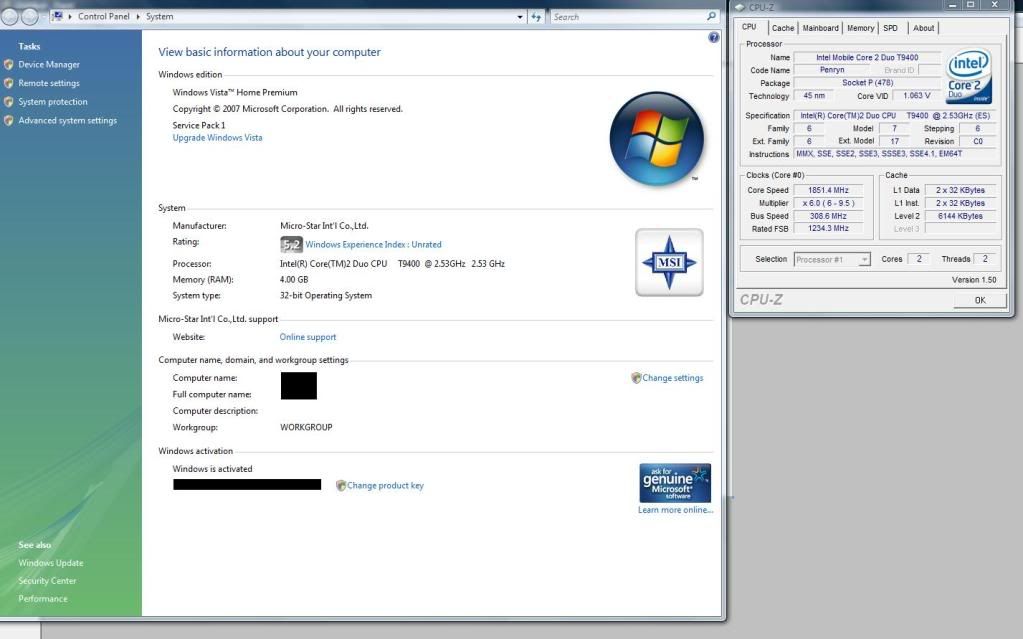1023x639 pixels.
Task: Open Performance under See also
Action: click(43, 599)
